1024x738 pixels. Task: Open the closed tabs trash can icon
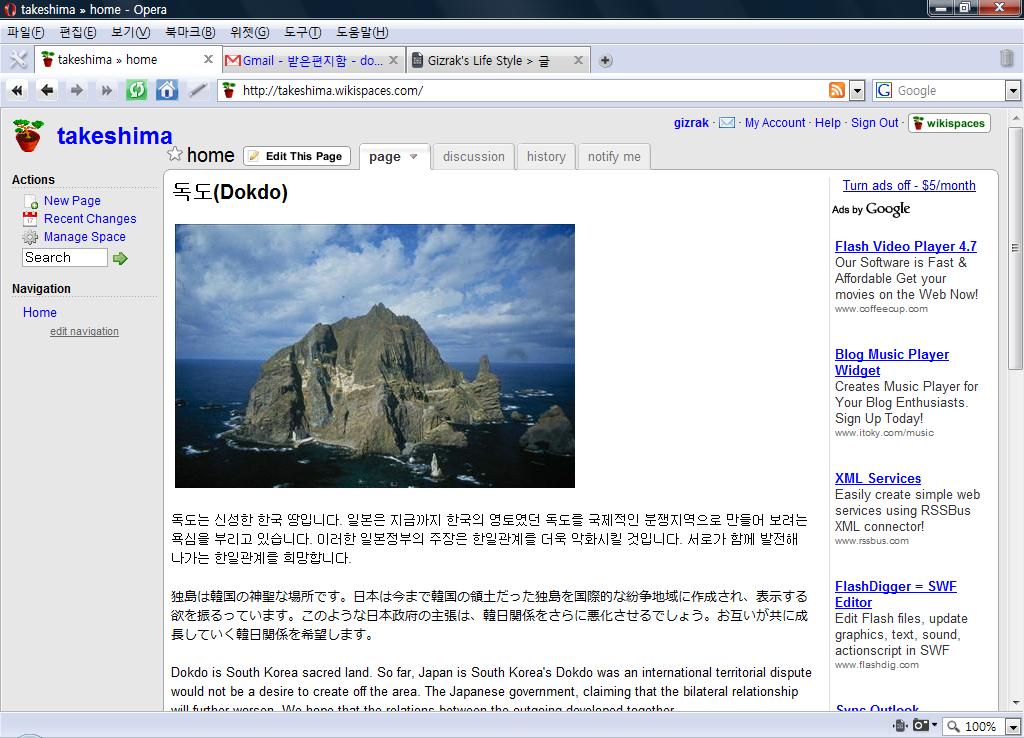[x=1006, y=59]
